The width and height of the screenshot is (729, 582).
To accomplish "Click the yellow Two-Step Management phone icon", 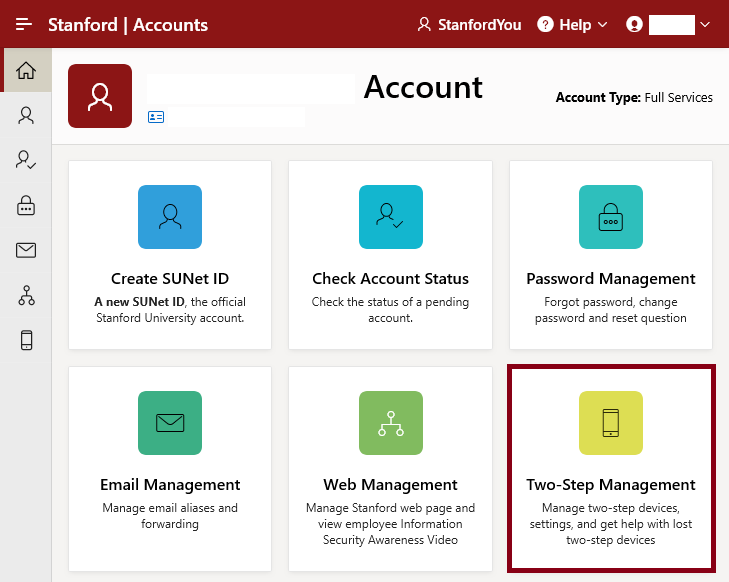I will [611, 423].
